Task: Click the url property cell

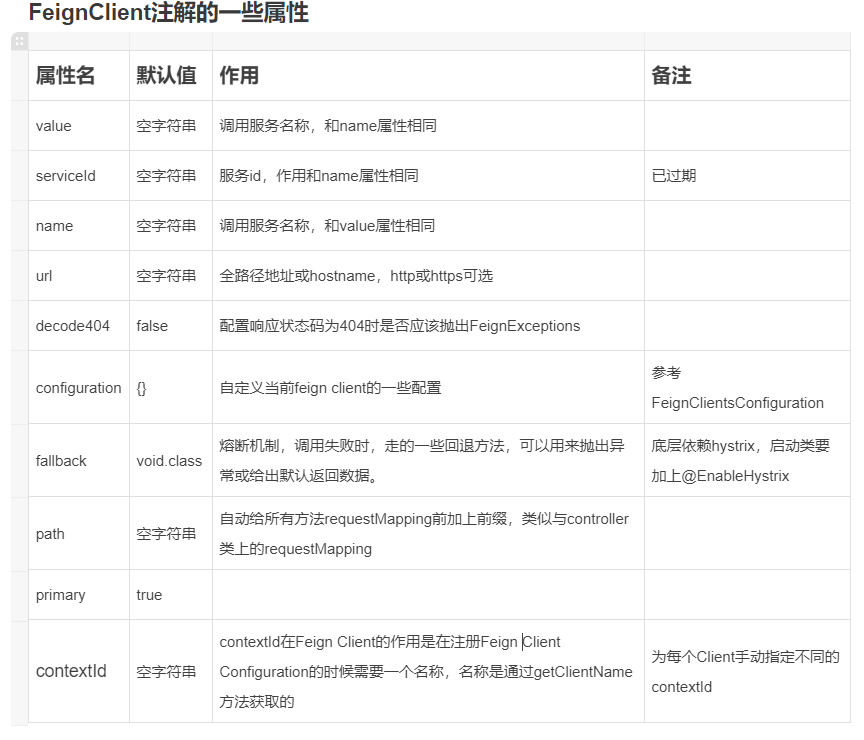Action: tap(45, 275)
